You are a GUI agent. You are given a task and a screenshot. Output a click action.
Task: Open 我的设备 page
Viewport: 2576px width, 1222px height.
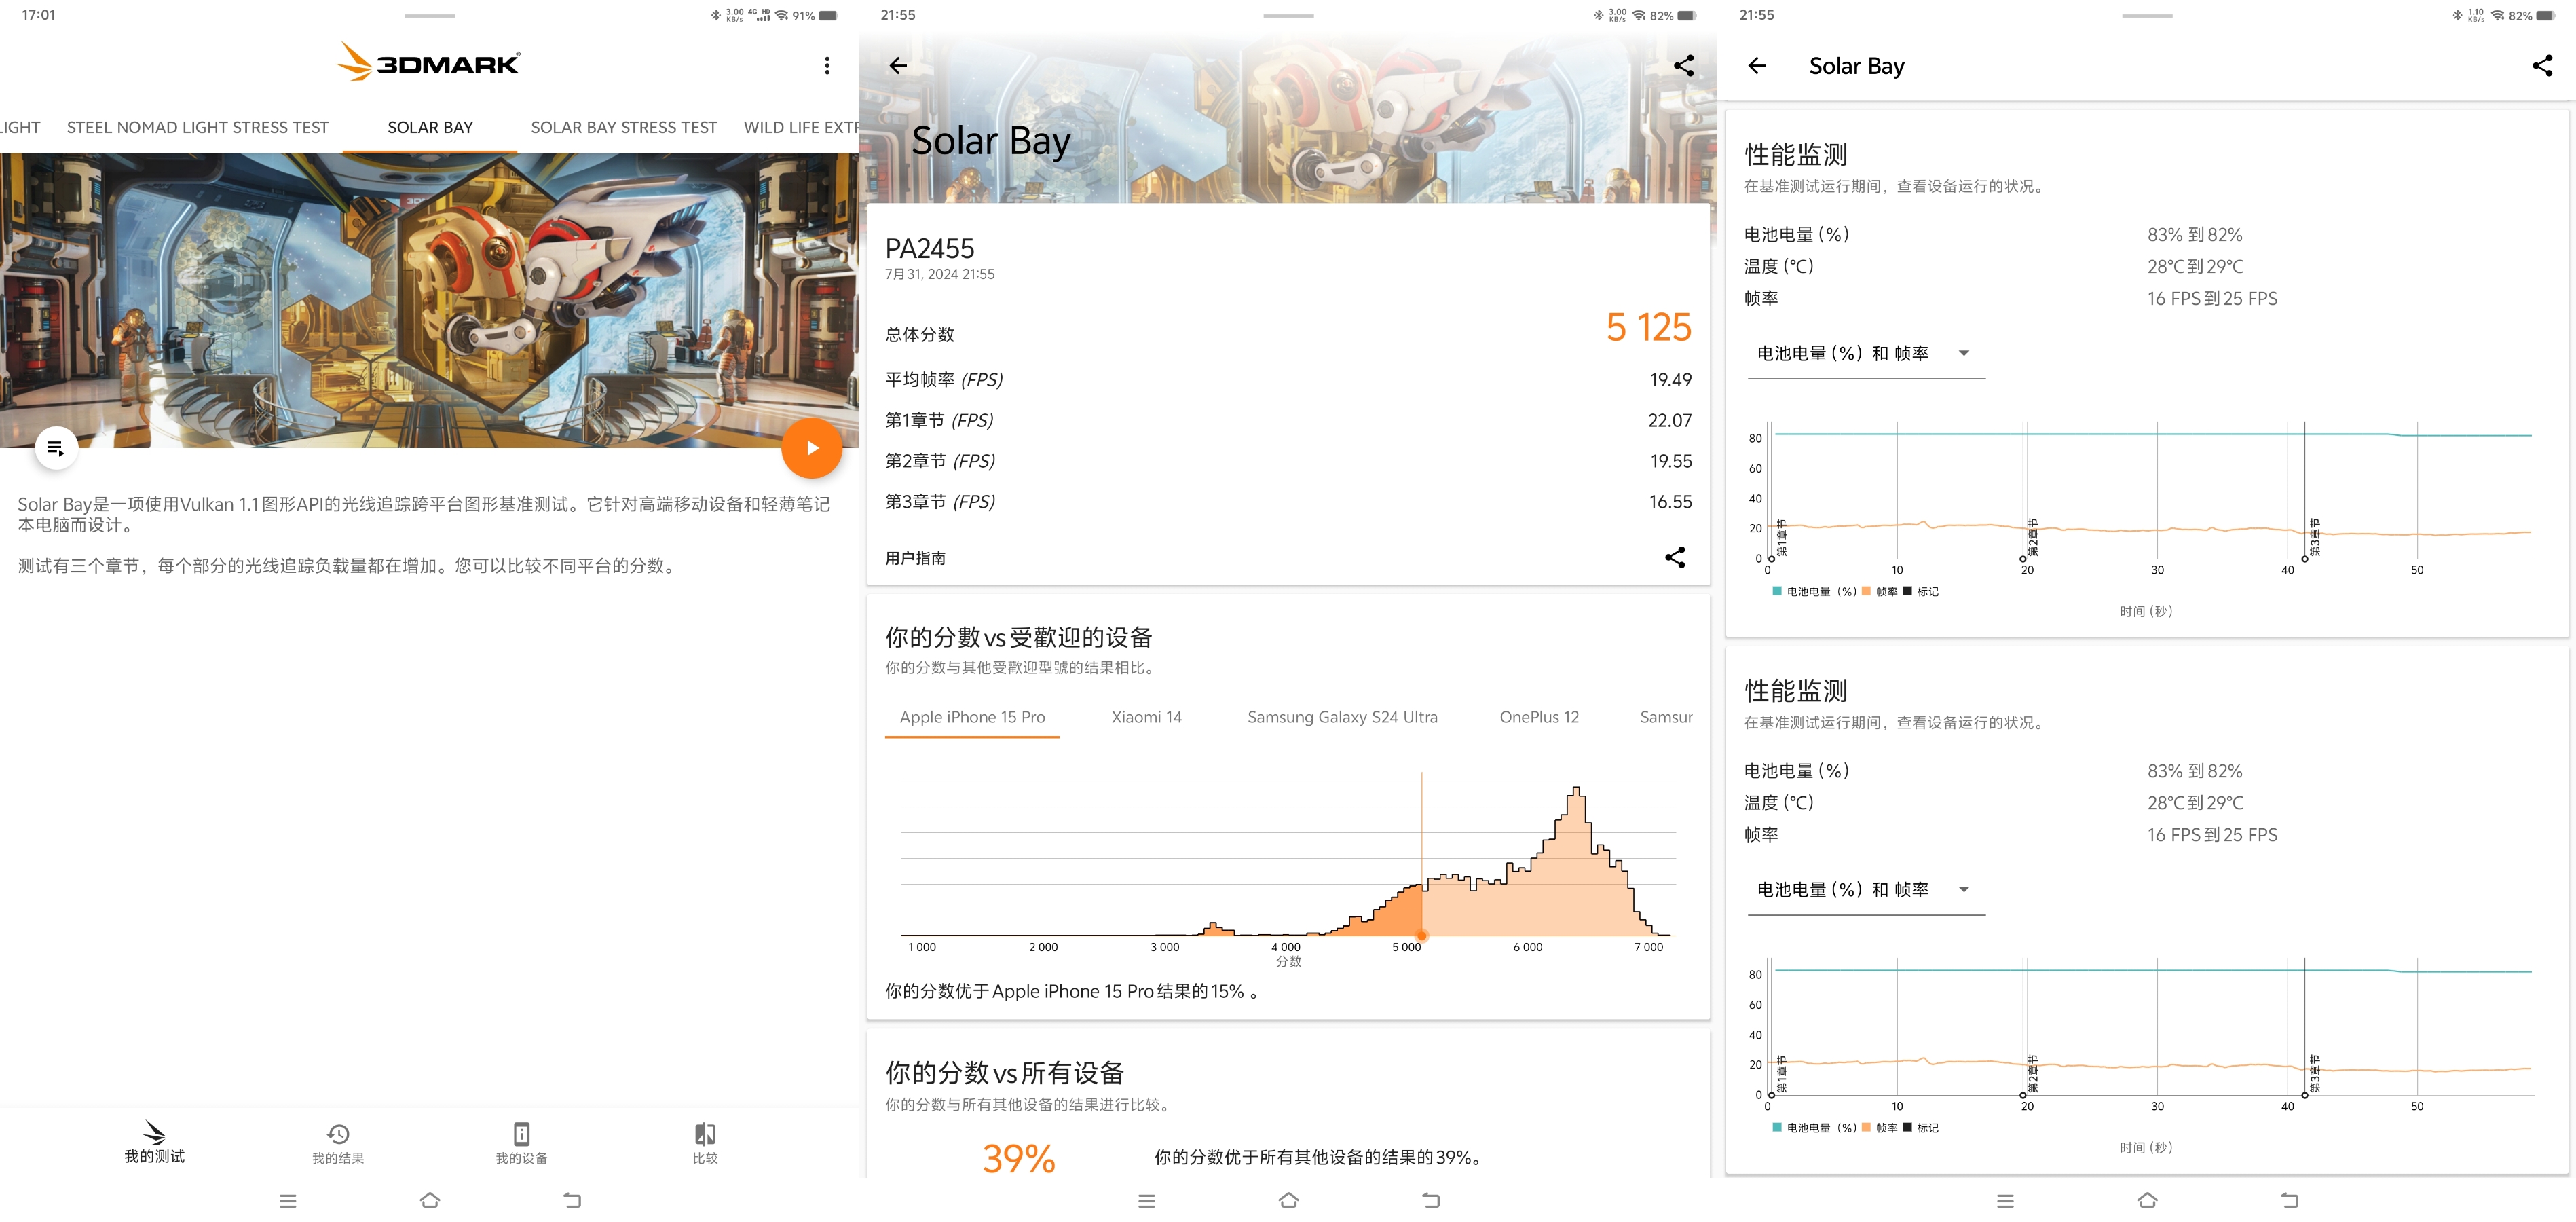[x=521, y=1143]
